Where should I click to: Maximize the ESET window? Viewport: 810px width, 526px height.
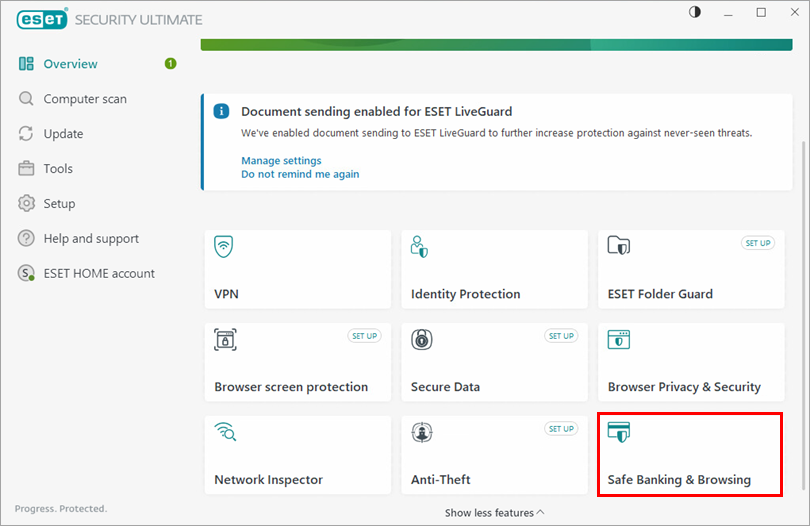761,12
